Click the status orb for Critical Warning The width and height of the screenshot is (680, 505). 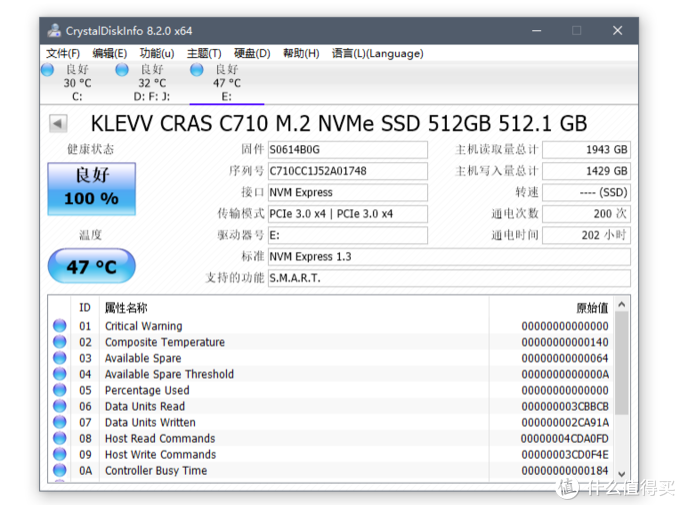tap(59, 326)
